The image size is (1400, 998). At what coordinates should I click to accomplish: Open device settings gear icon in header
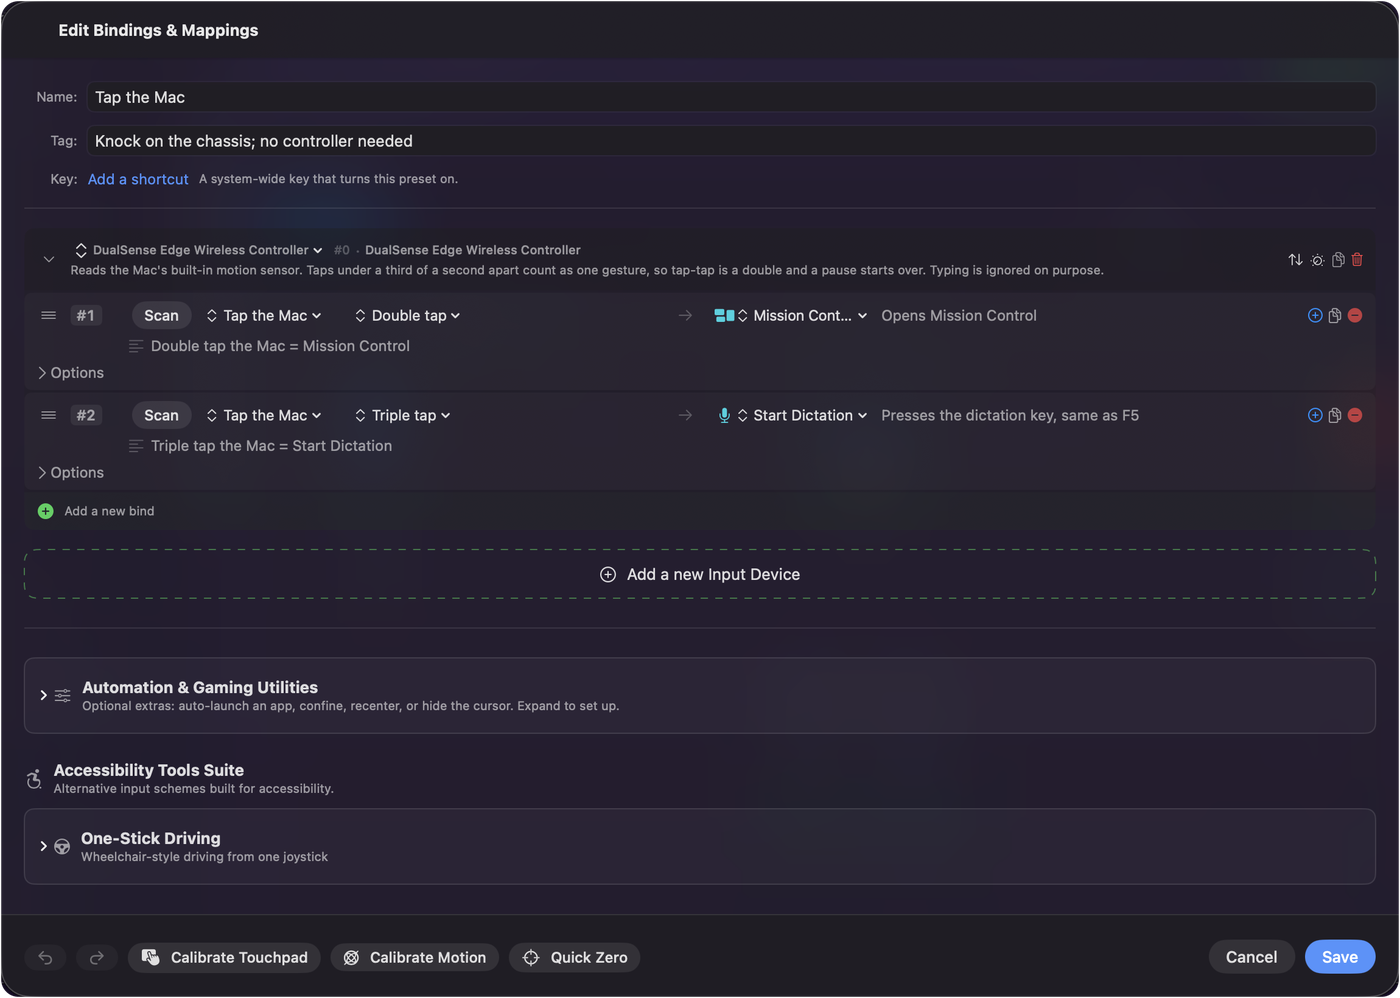pos(1317,260)
